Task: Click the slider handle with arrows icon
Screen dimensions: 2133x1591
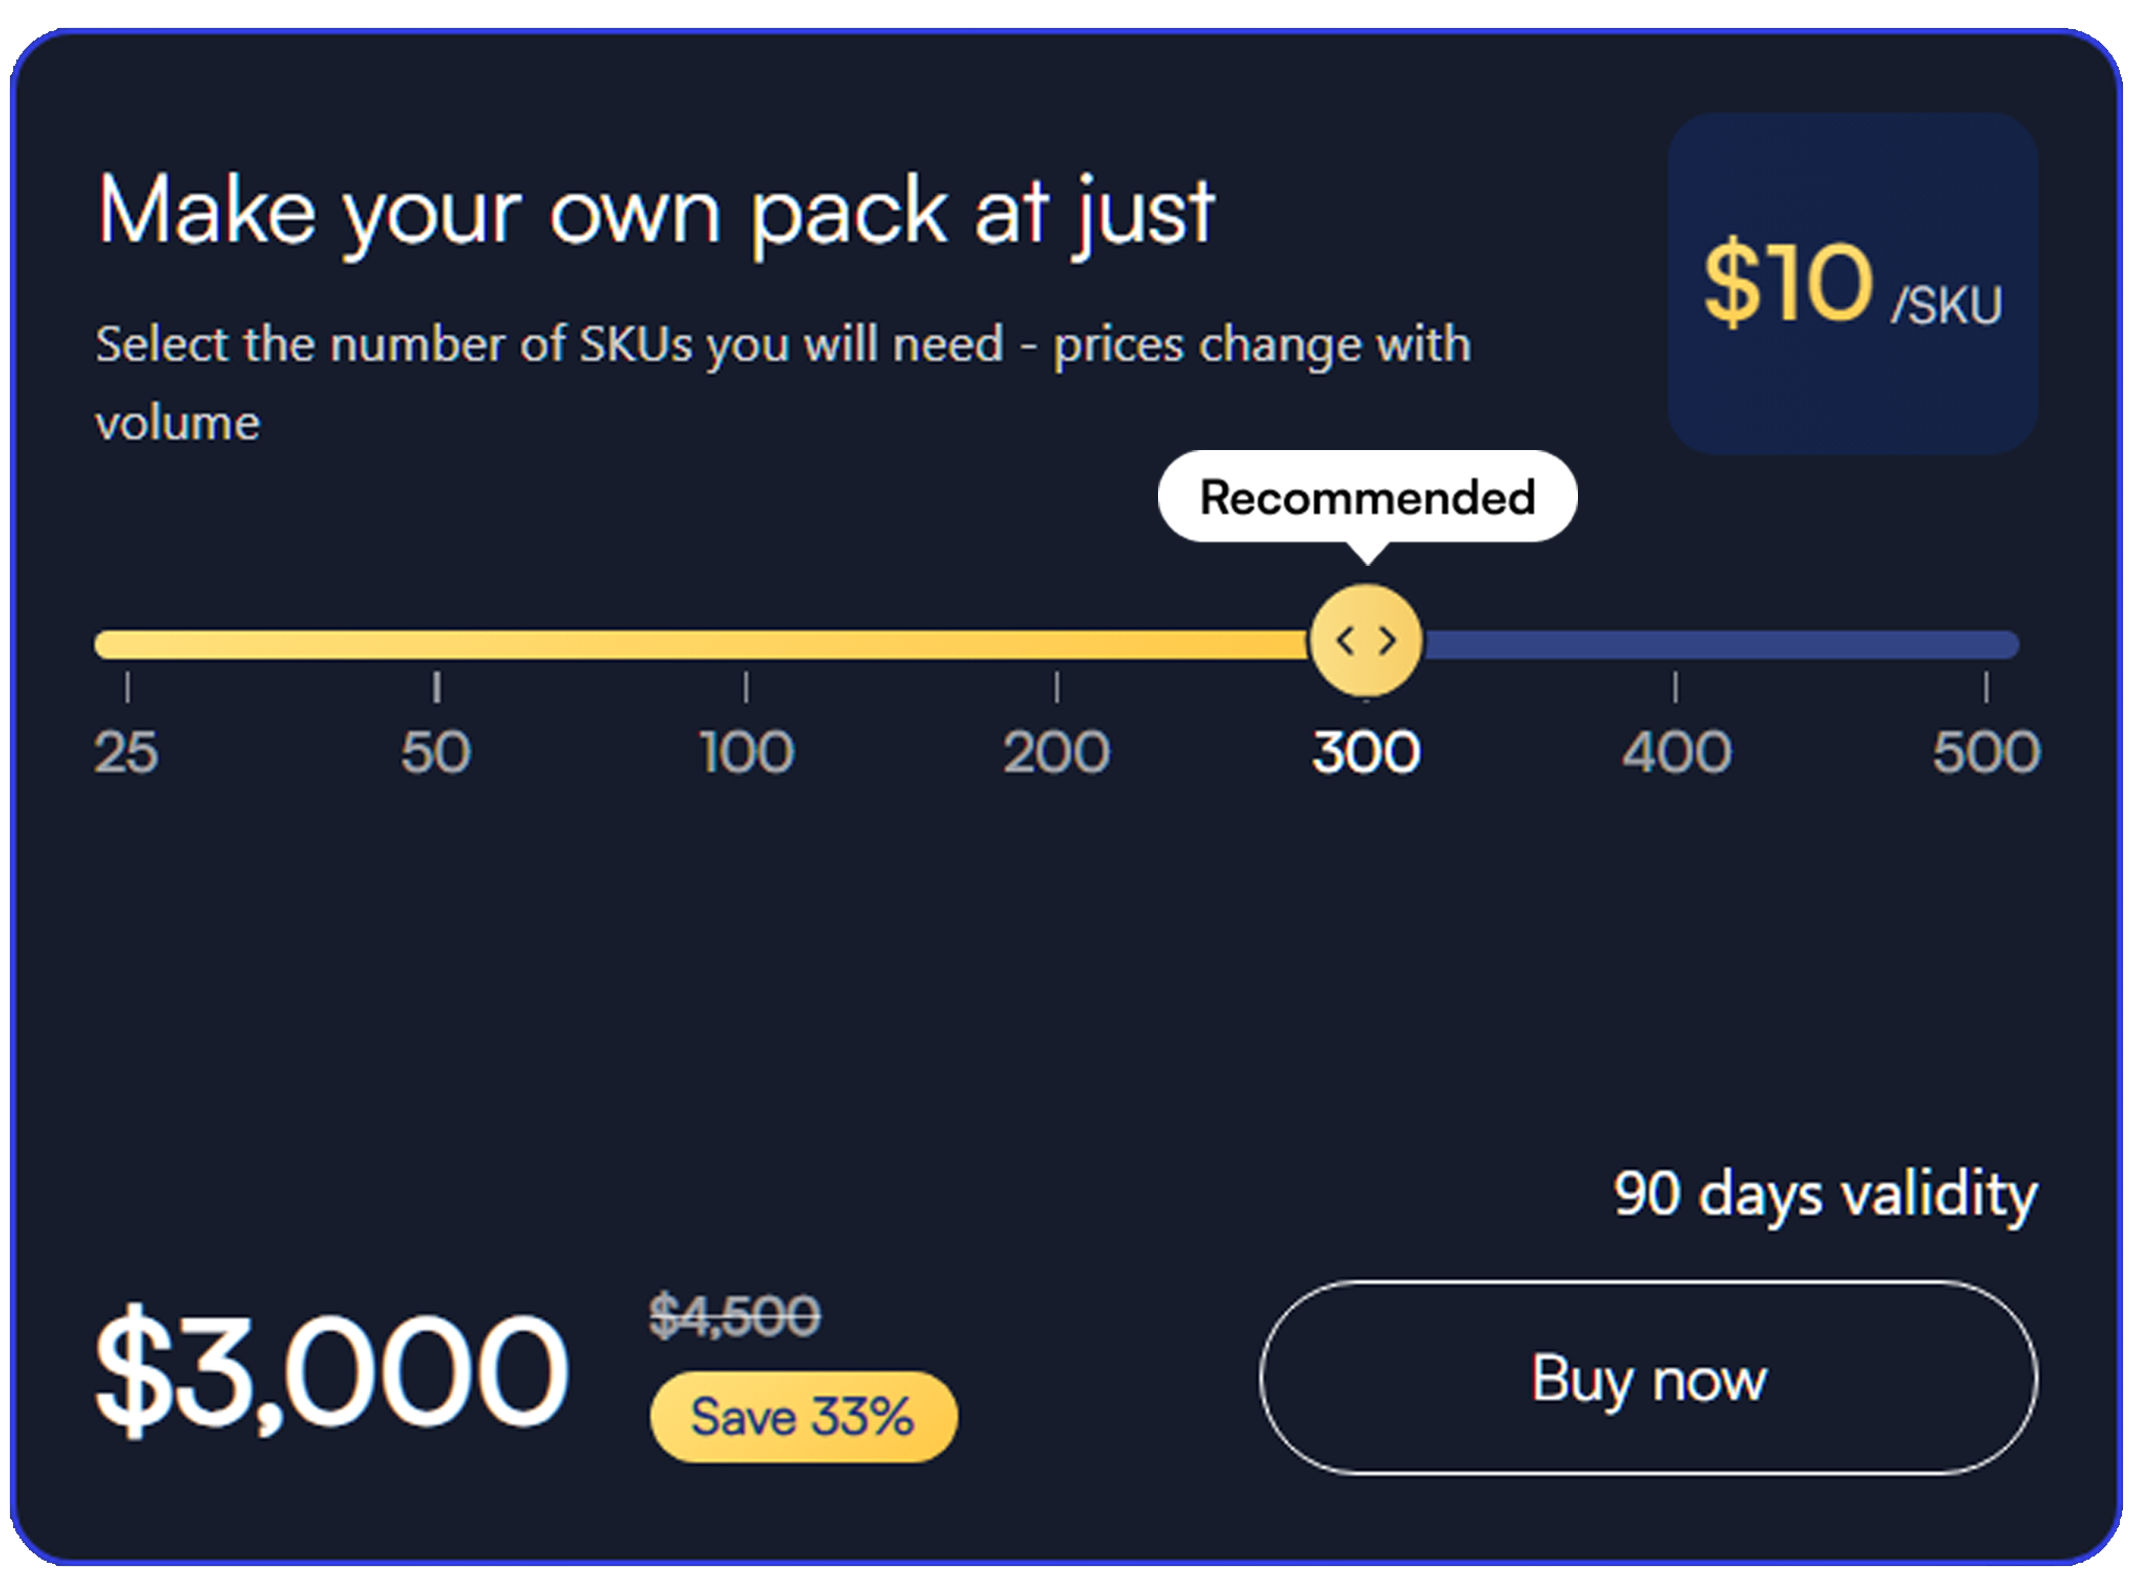Action: 1366,641
